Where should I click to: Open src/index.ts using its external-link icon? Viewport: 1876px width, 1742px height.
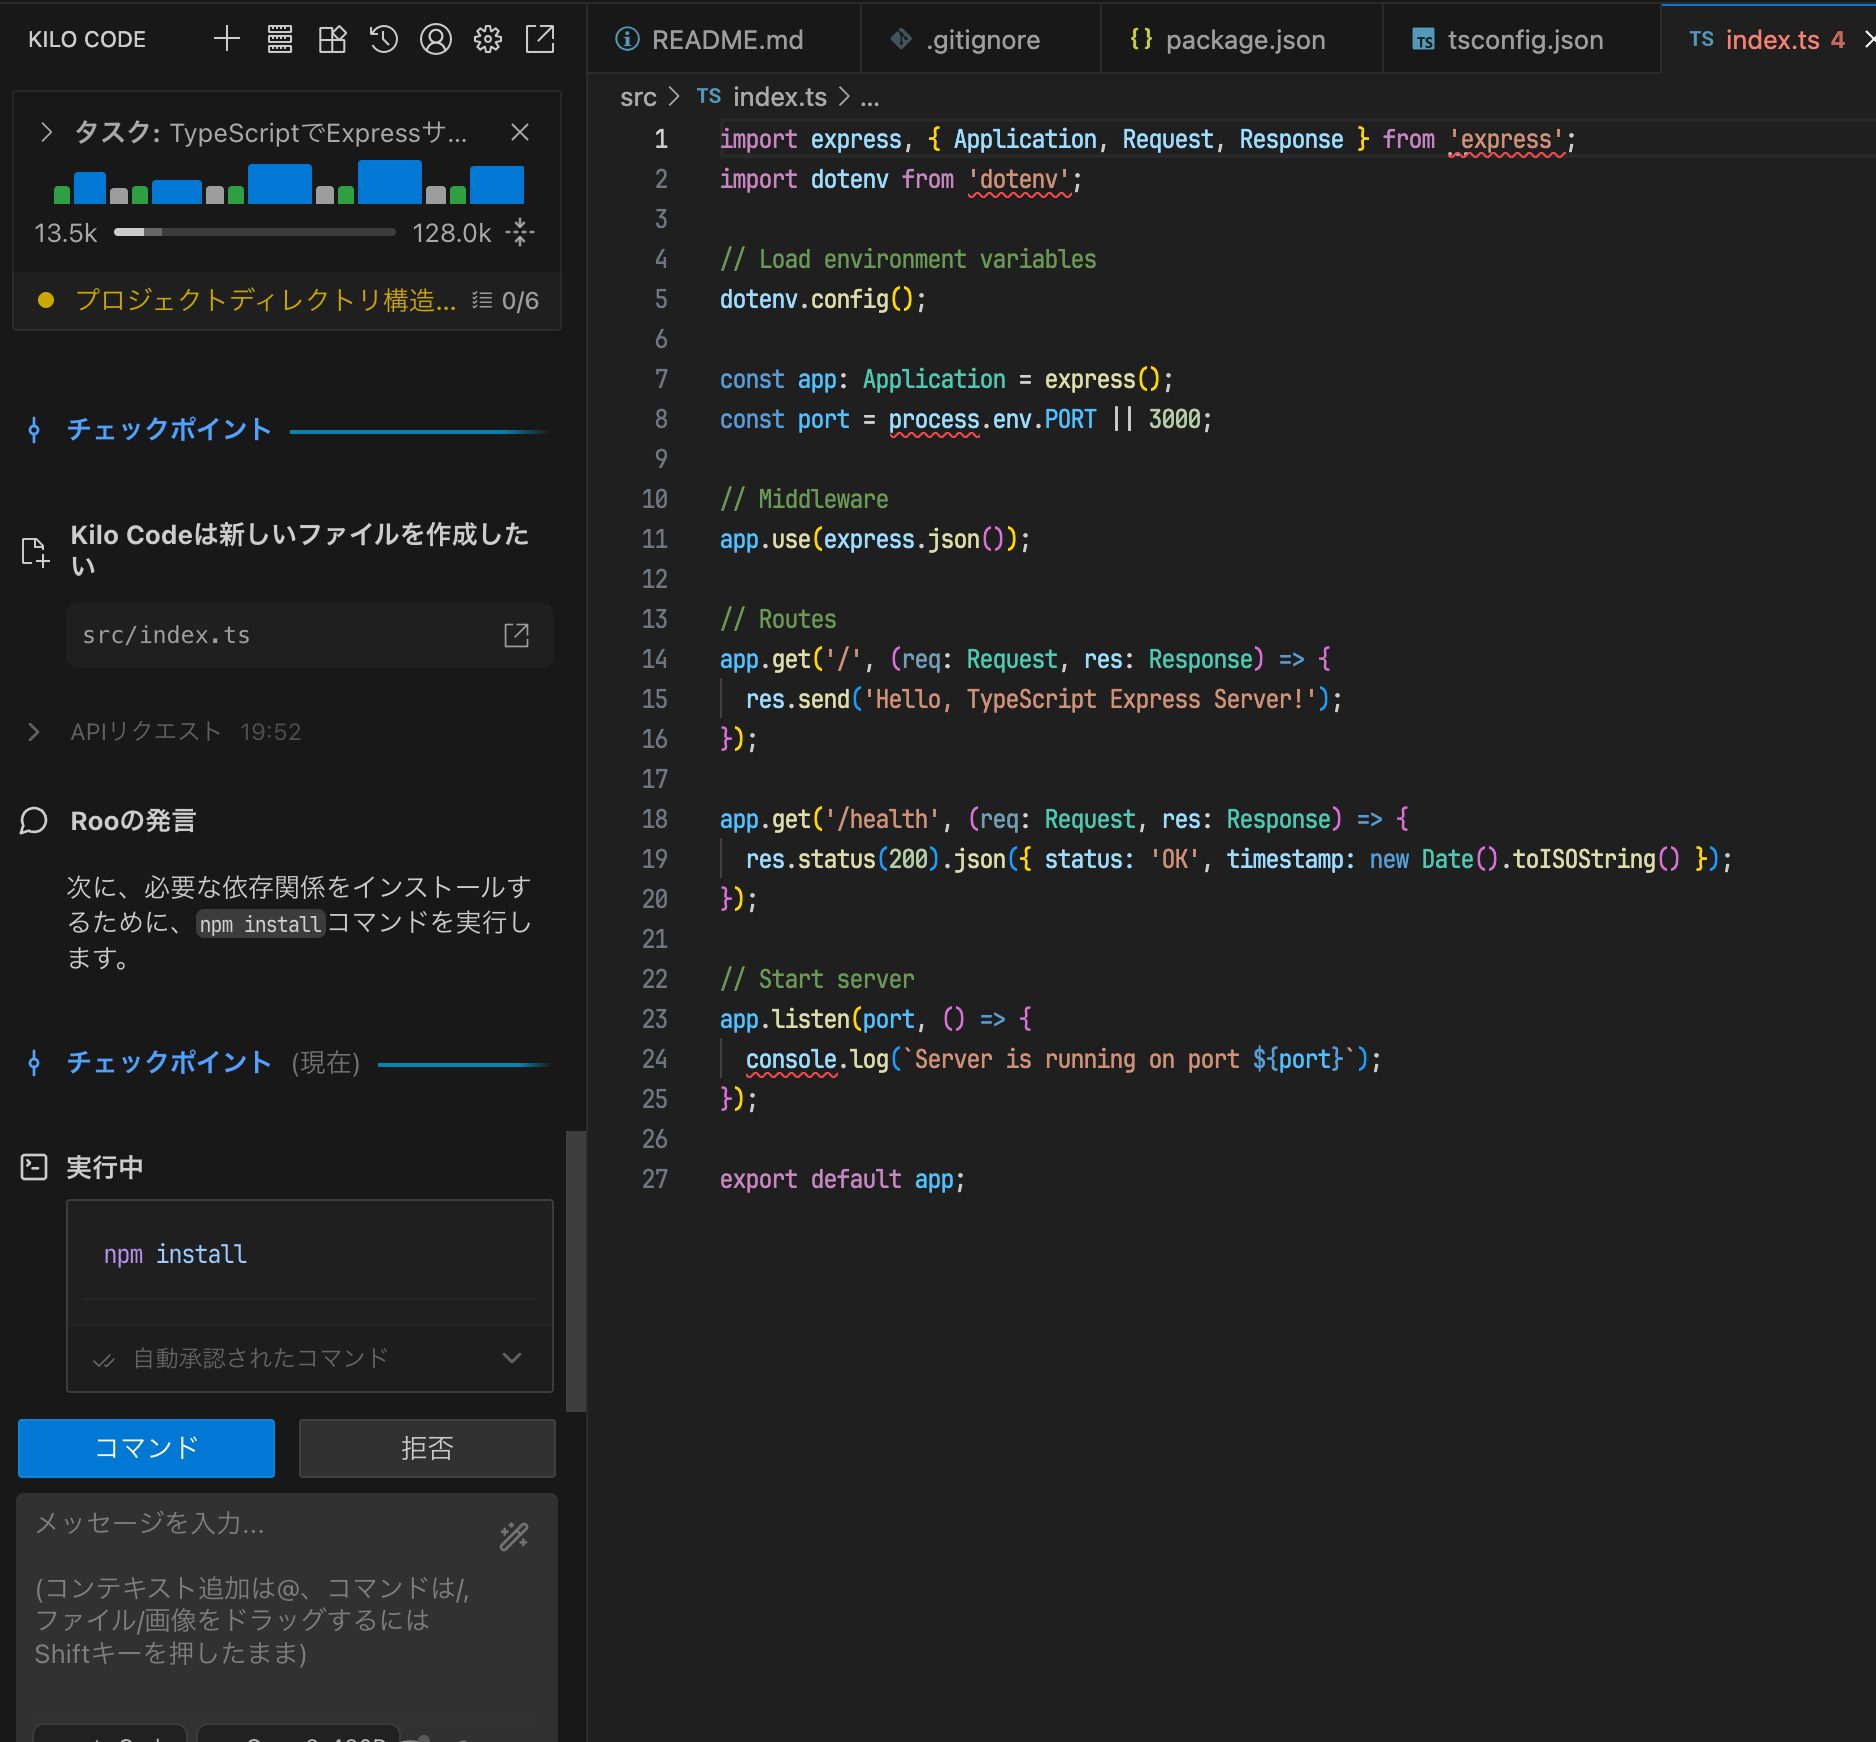tap(516, 635)
